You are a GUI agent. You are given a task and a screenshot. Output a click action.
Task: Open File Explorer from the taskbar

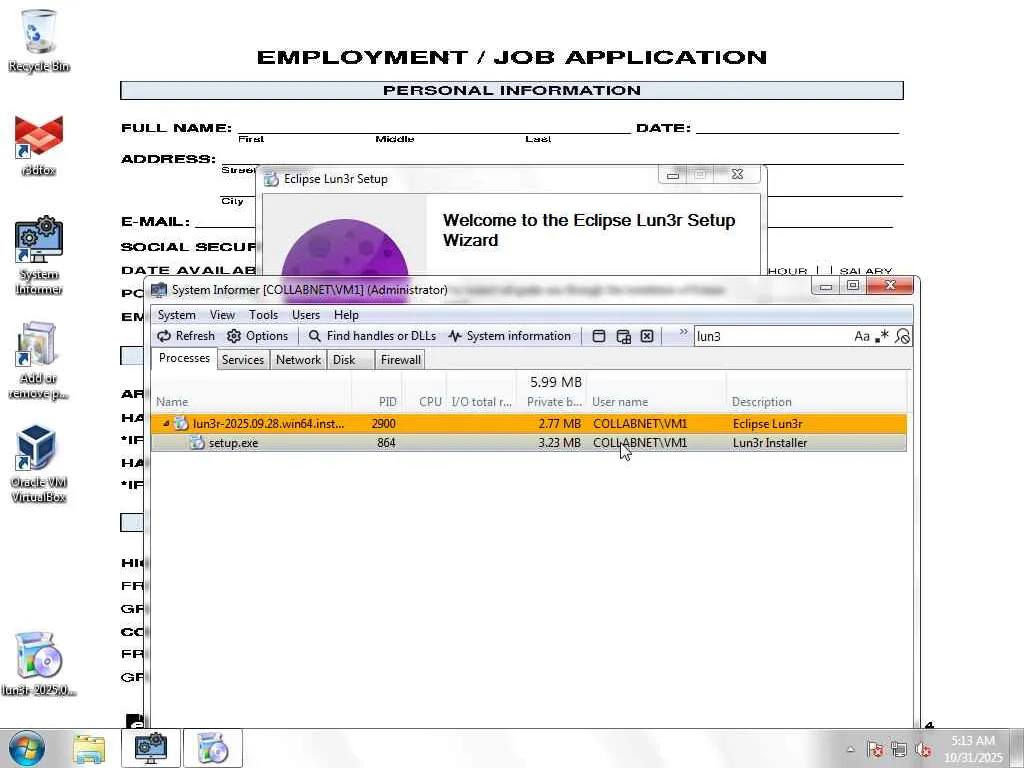(88, 748)
